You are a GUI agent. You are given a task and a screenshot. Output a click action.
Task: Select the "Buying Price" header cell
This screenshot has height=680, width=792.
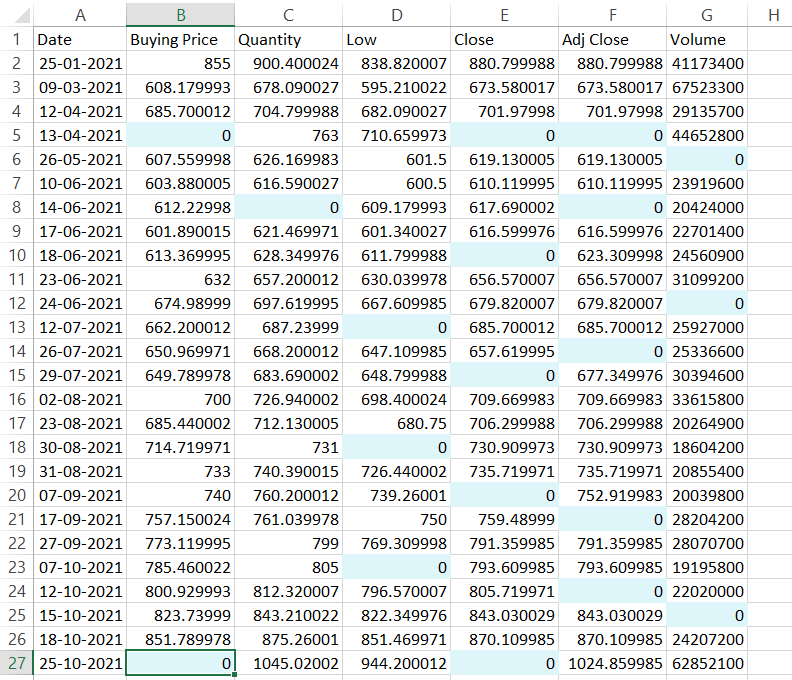tap(180, 40)
